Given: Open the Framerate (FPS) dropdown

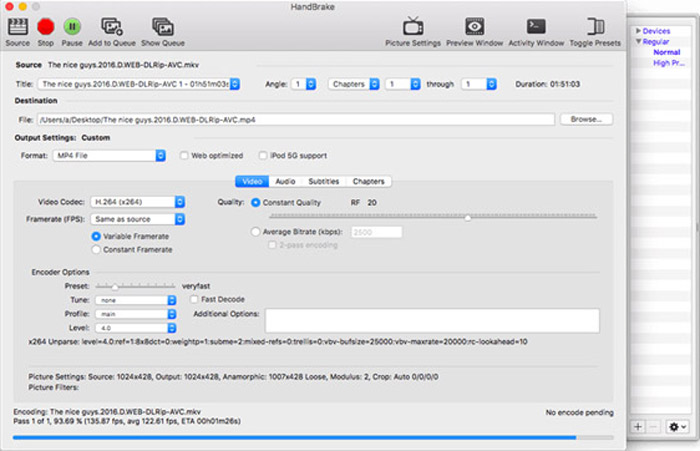Looking at the screenshot, I should (138, 219).
